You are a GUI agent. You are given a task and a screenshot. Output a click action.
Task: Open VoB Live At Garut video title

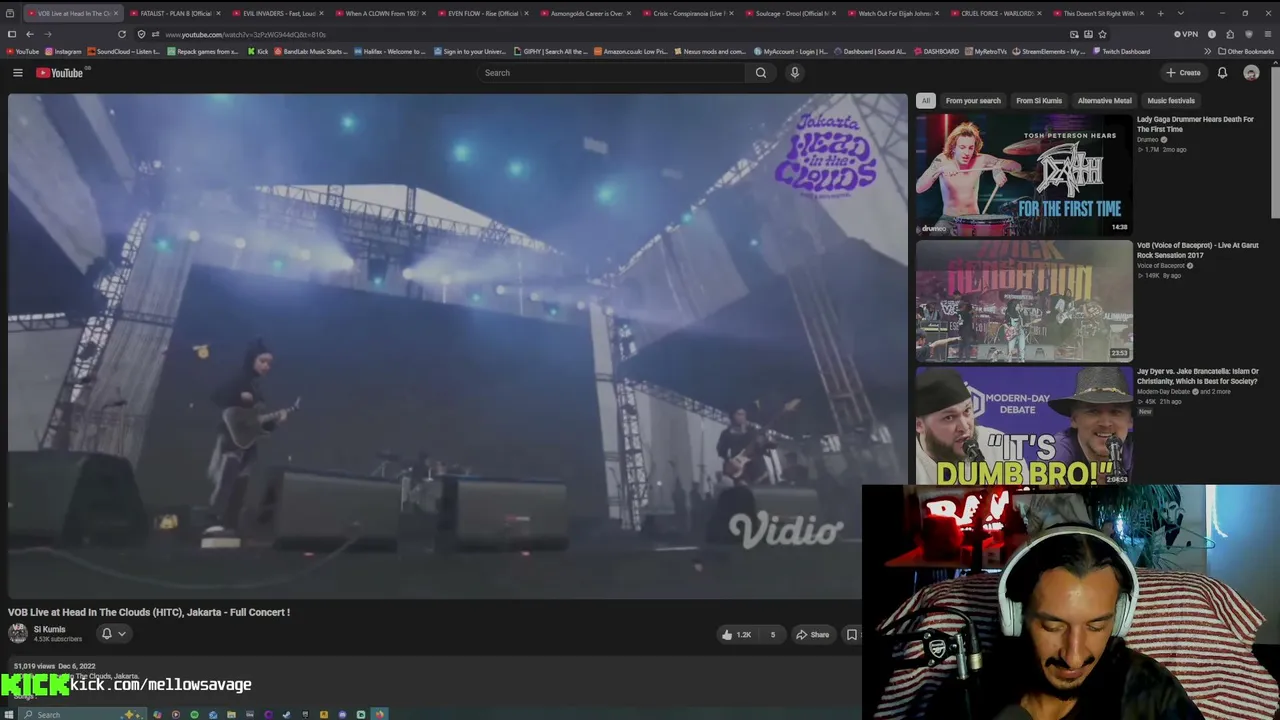(1197, 250)
